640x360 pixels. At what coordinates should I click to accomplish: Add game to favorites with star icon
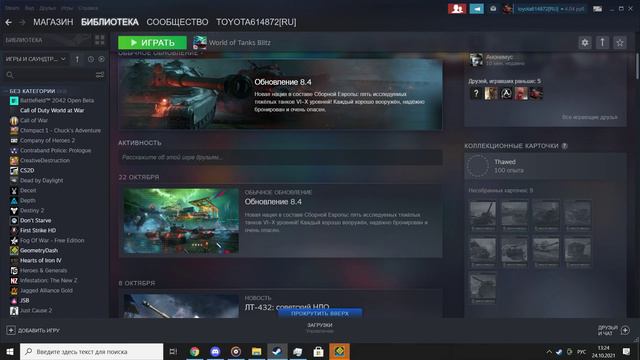pos(620,42)
